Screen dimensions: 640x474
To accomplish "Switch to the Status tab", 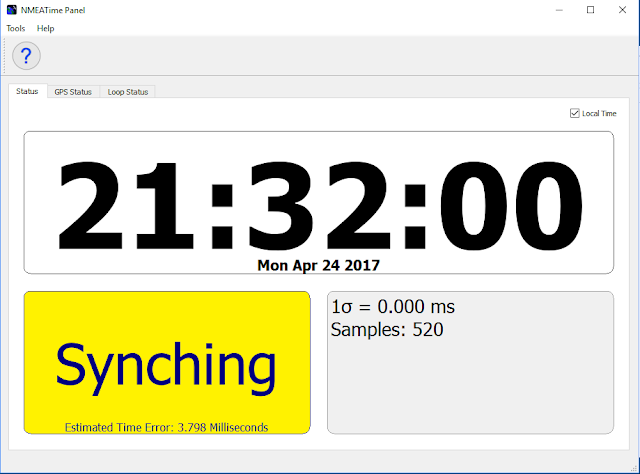I will (27, 91).
